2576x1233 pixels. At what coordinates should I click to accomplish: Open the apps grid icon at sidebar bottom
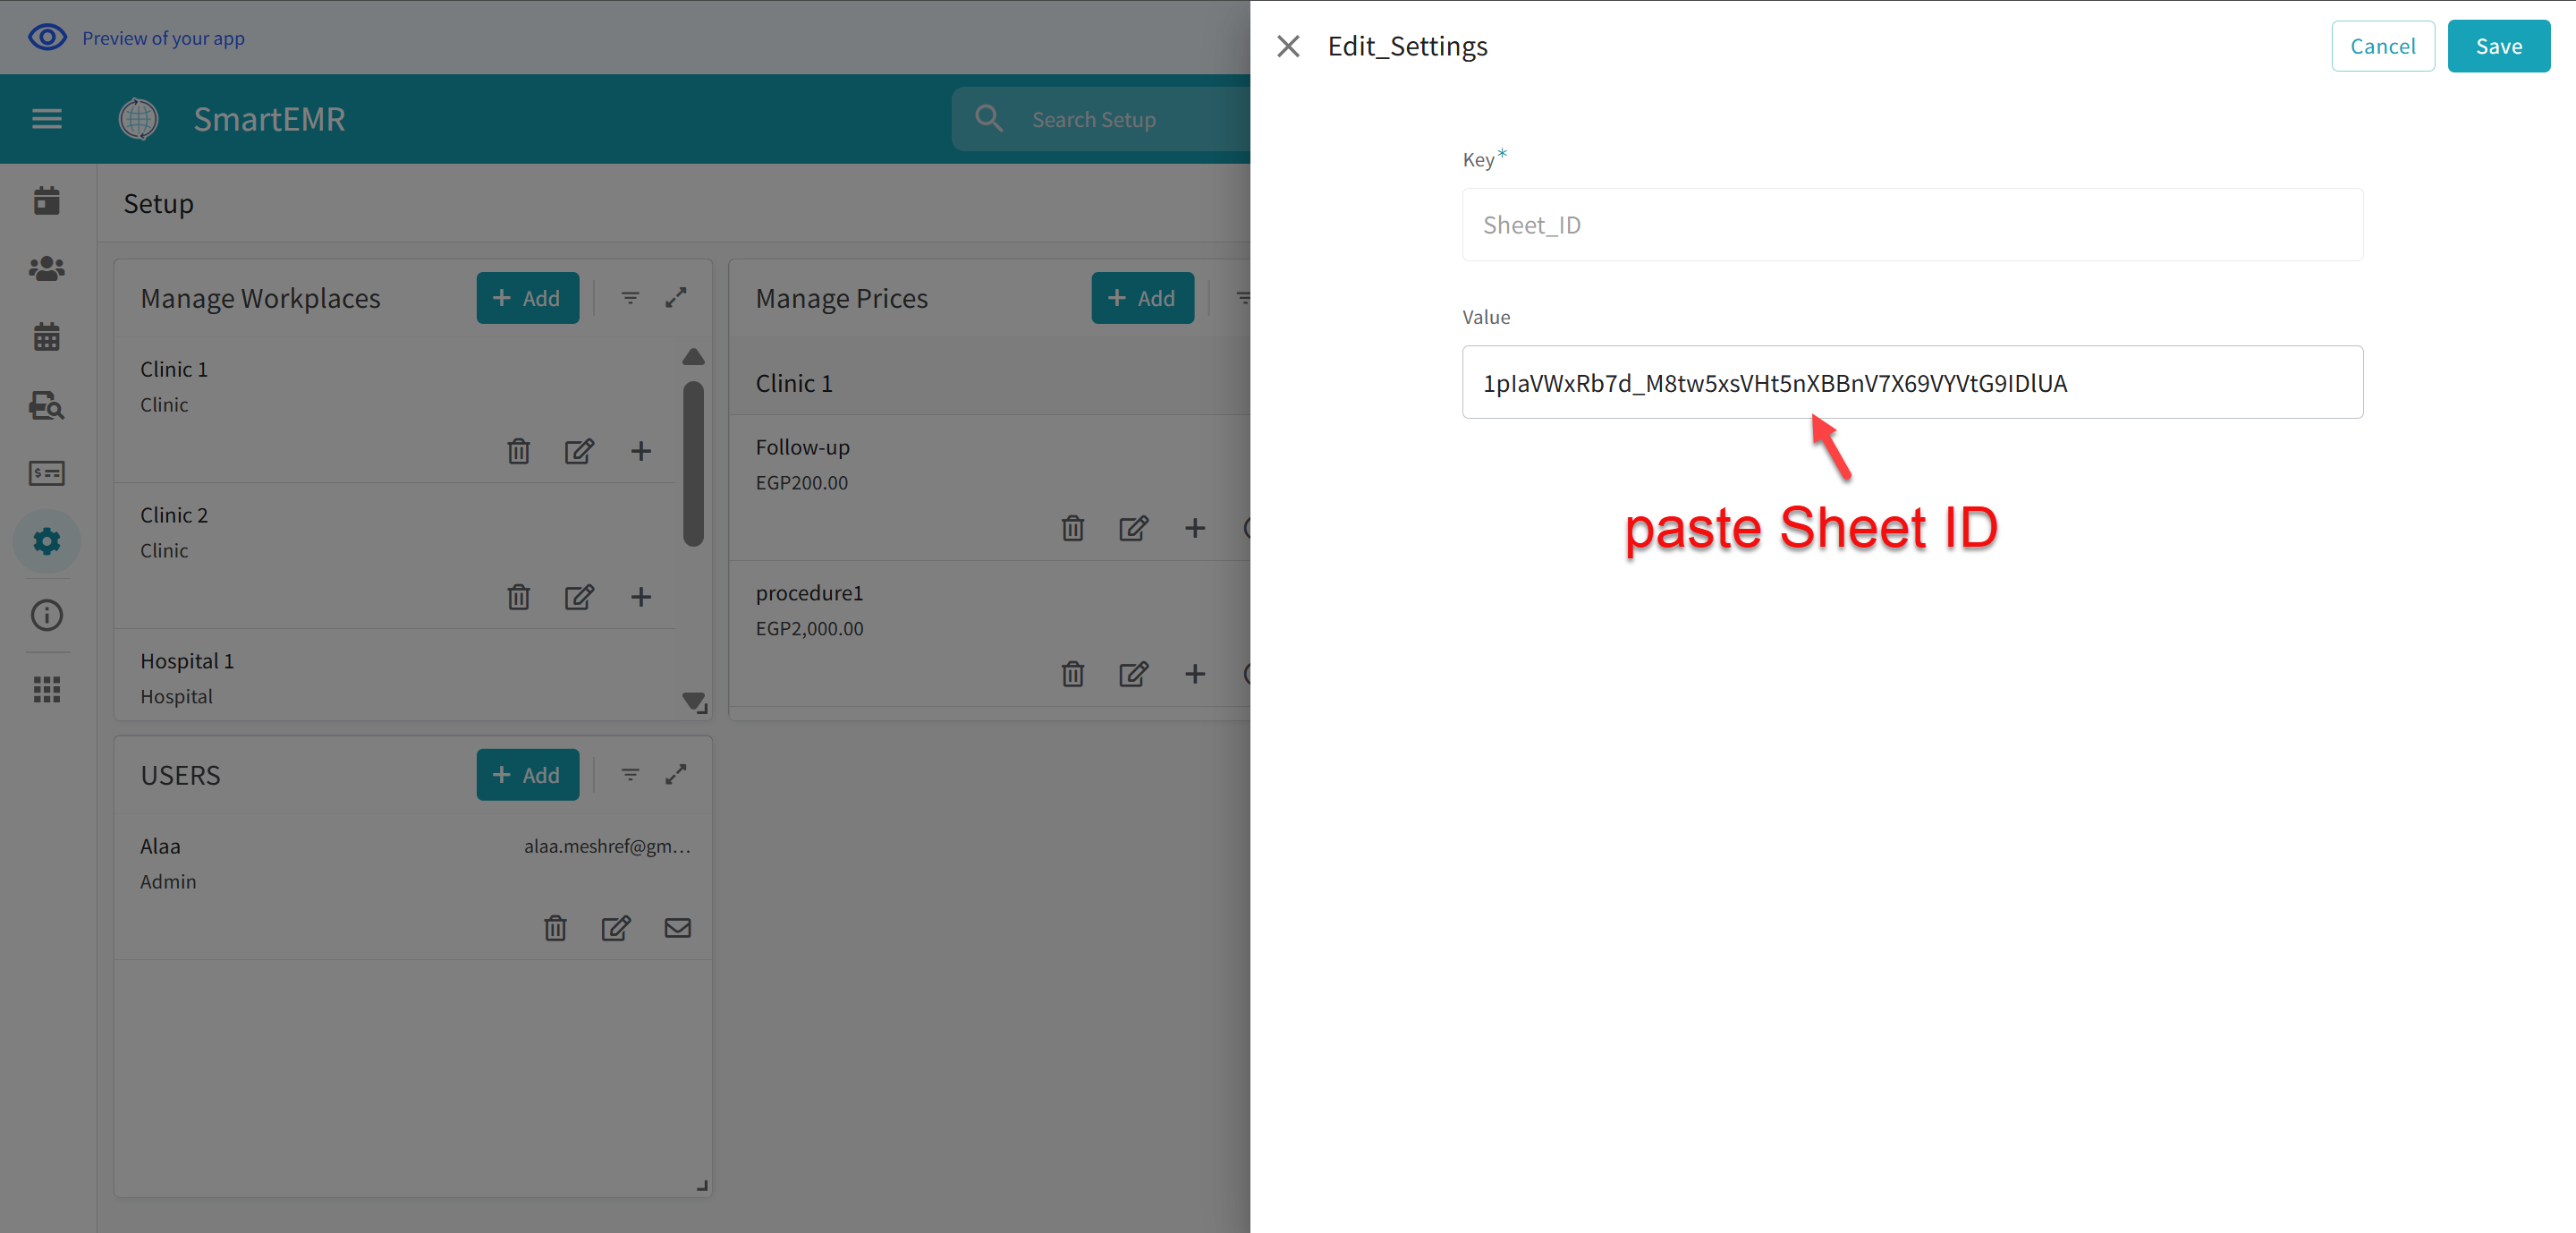pos(46,688)
